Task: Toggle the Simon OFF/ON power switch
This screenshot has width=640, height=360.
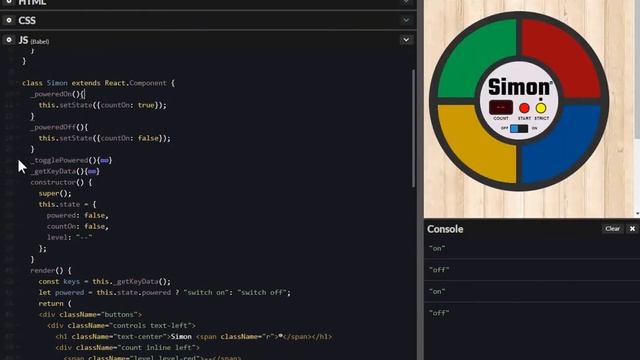Action: point(519,129)
